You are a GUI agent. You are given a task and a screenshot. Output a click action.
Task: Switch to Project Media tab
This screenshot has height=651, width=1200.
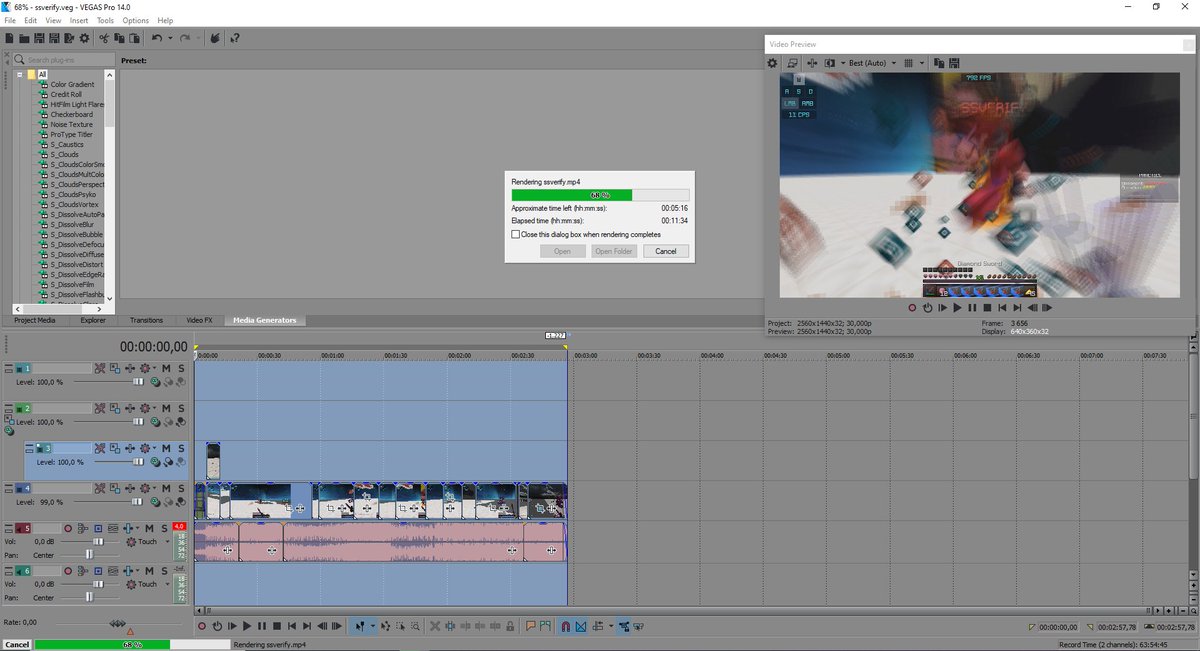[x=35, y=320]
